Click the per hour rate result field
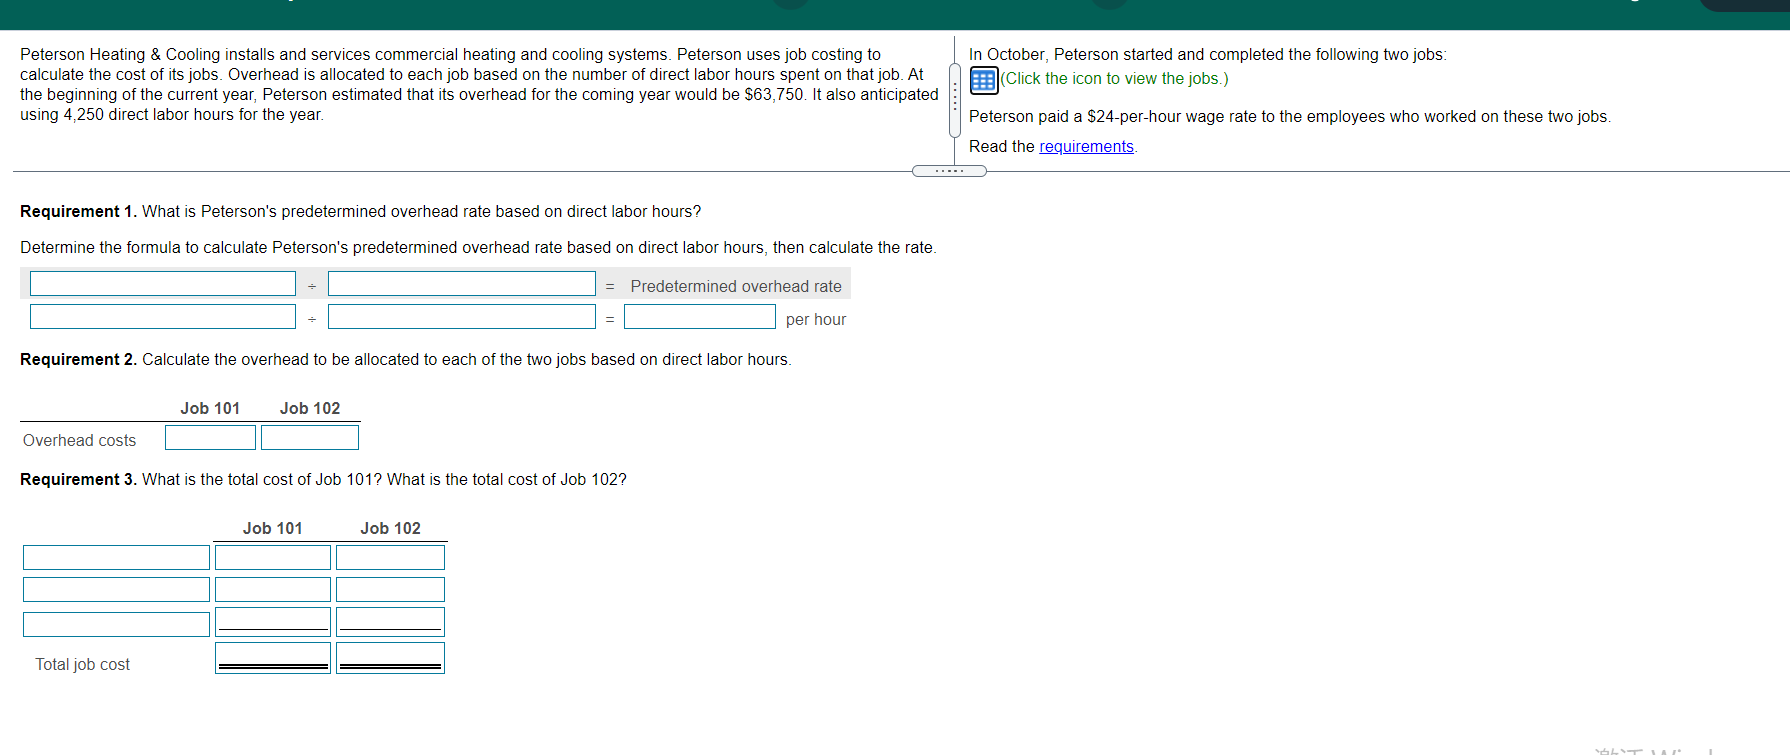1790x755 pixels. (x=700, y=317)
